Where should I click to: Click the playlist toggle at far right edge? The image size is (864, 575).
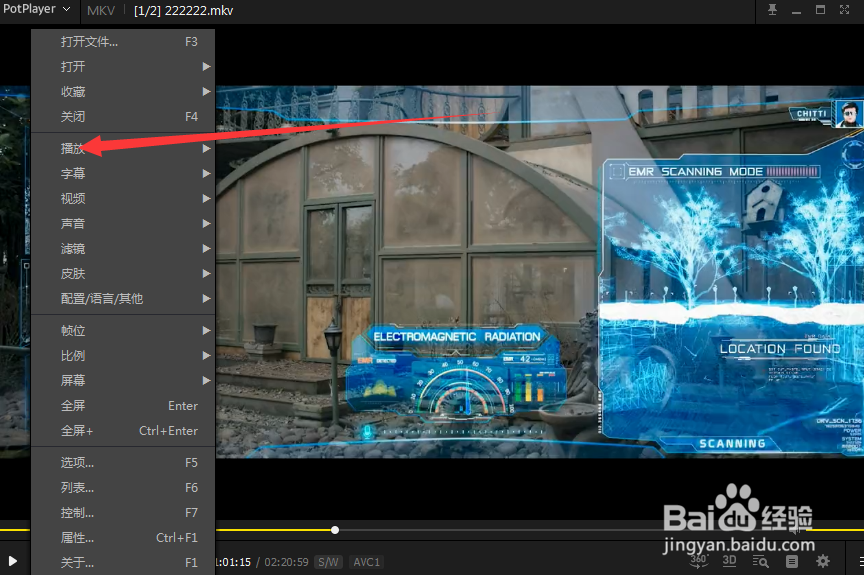pos(861,561)
